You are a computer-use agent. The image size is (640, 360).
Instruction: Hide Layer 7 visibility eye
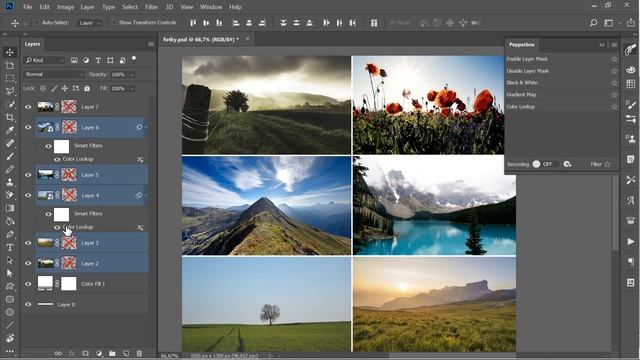pyautogui.click(x=28, y=107)
